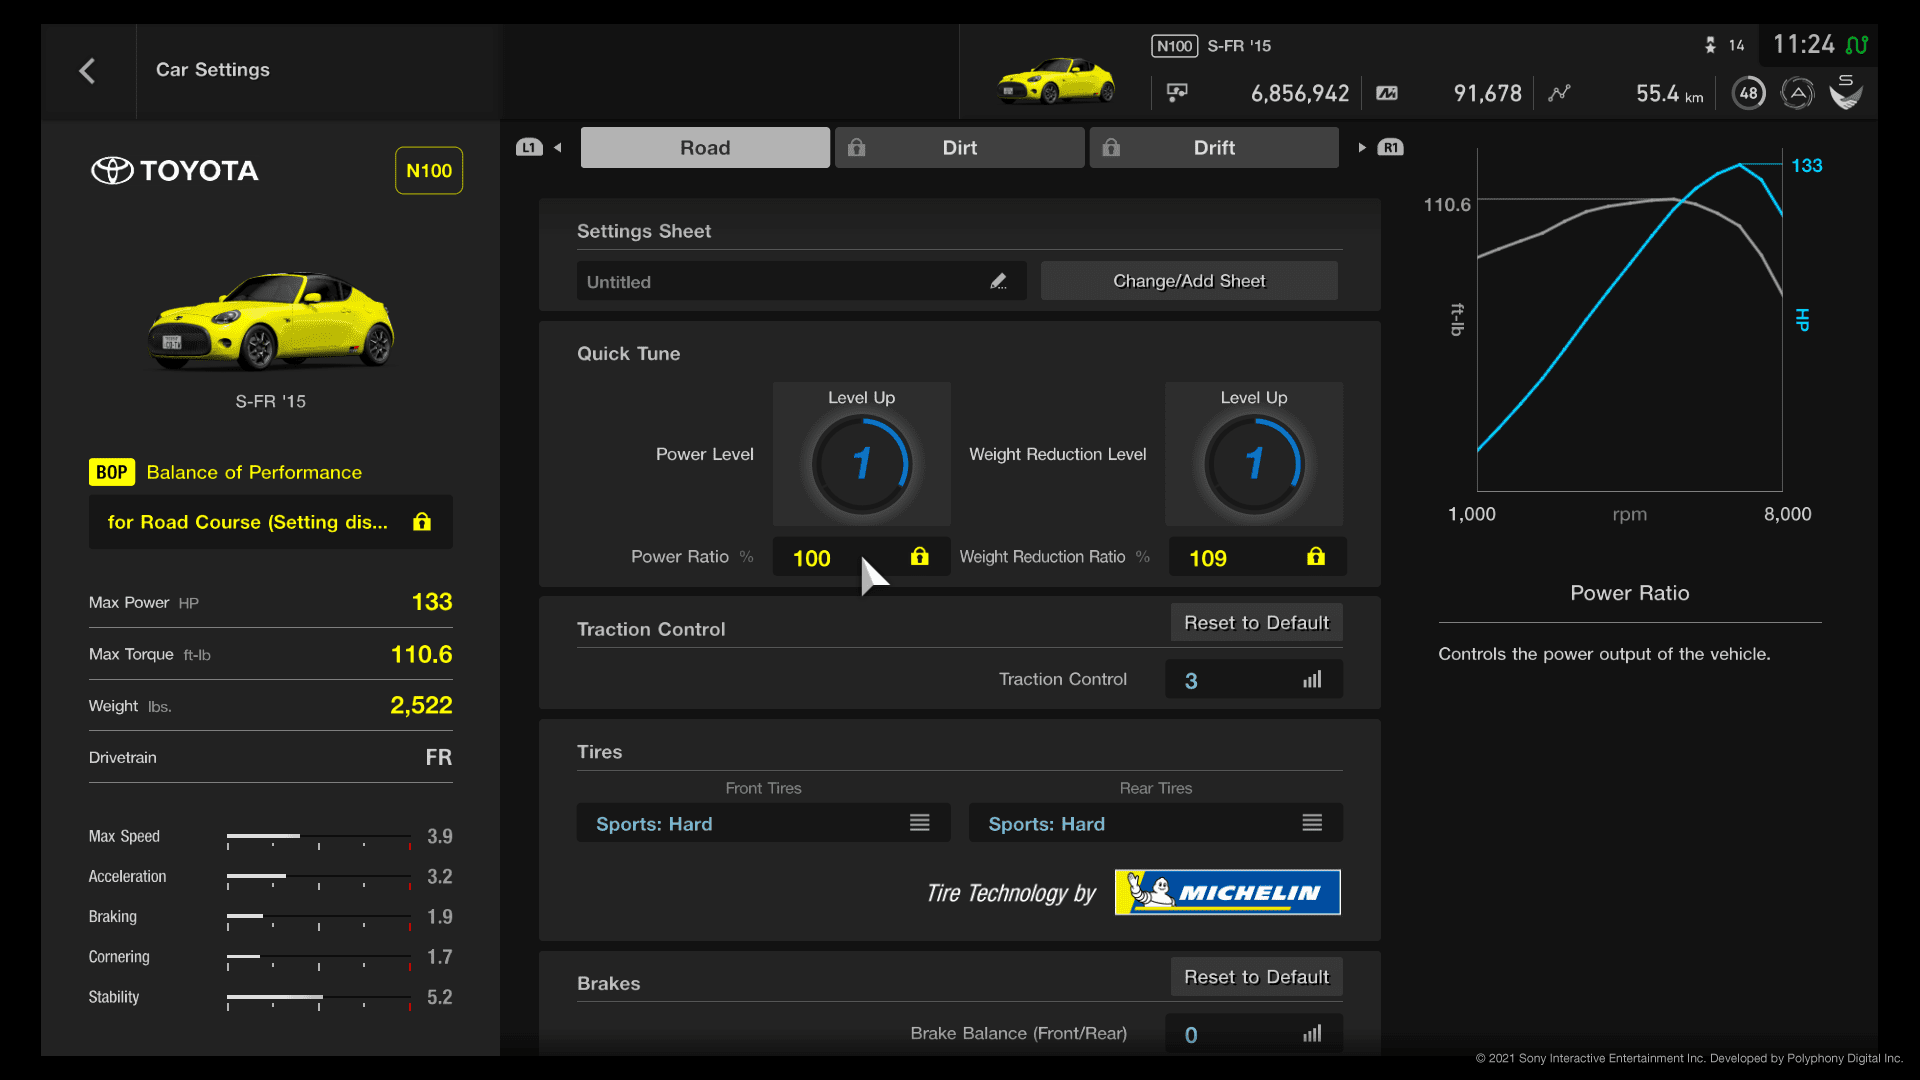Click the lock icon on Dirt tab
Image resolution: width=1920 pixels, height=1080 pixels.
857,148
